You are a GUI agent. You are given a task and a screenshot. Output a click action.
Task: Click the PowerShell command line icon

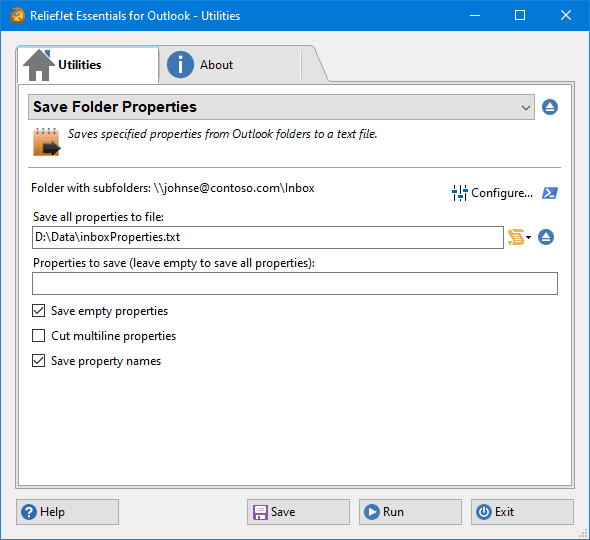550,193
